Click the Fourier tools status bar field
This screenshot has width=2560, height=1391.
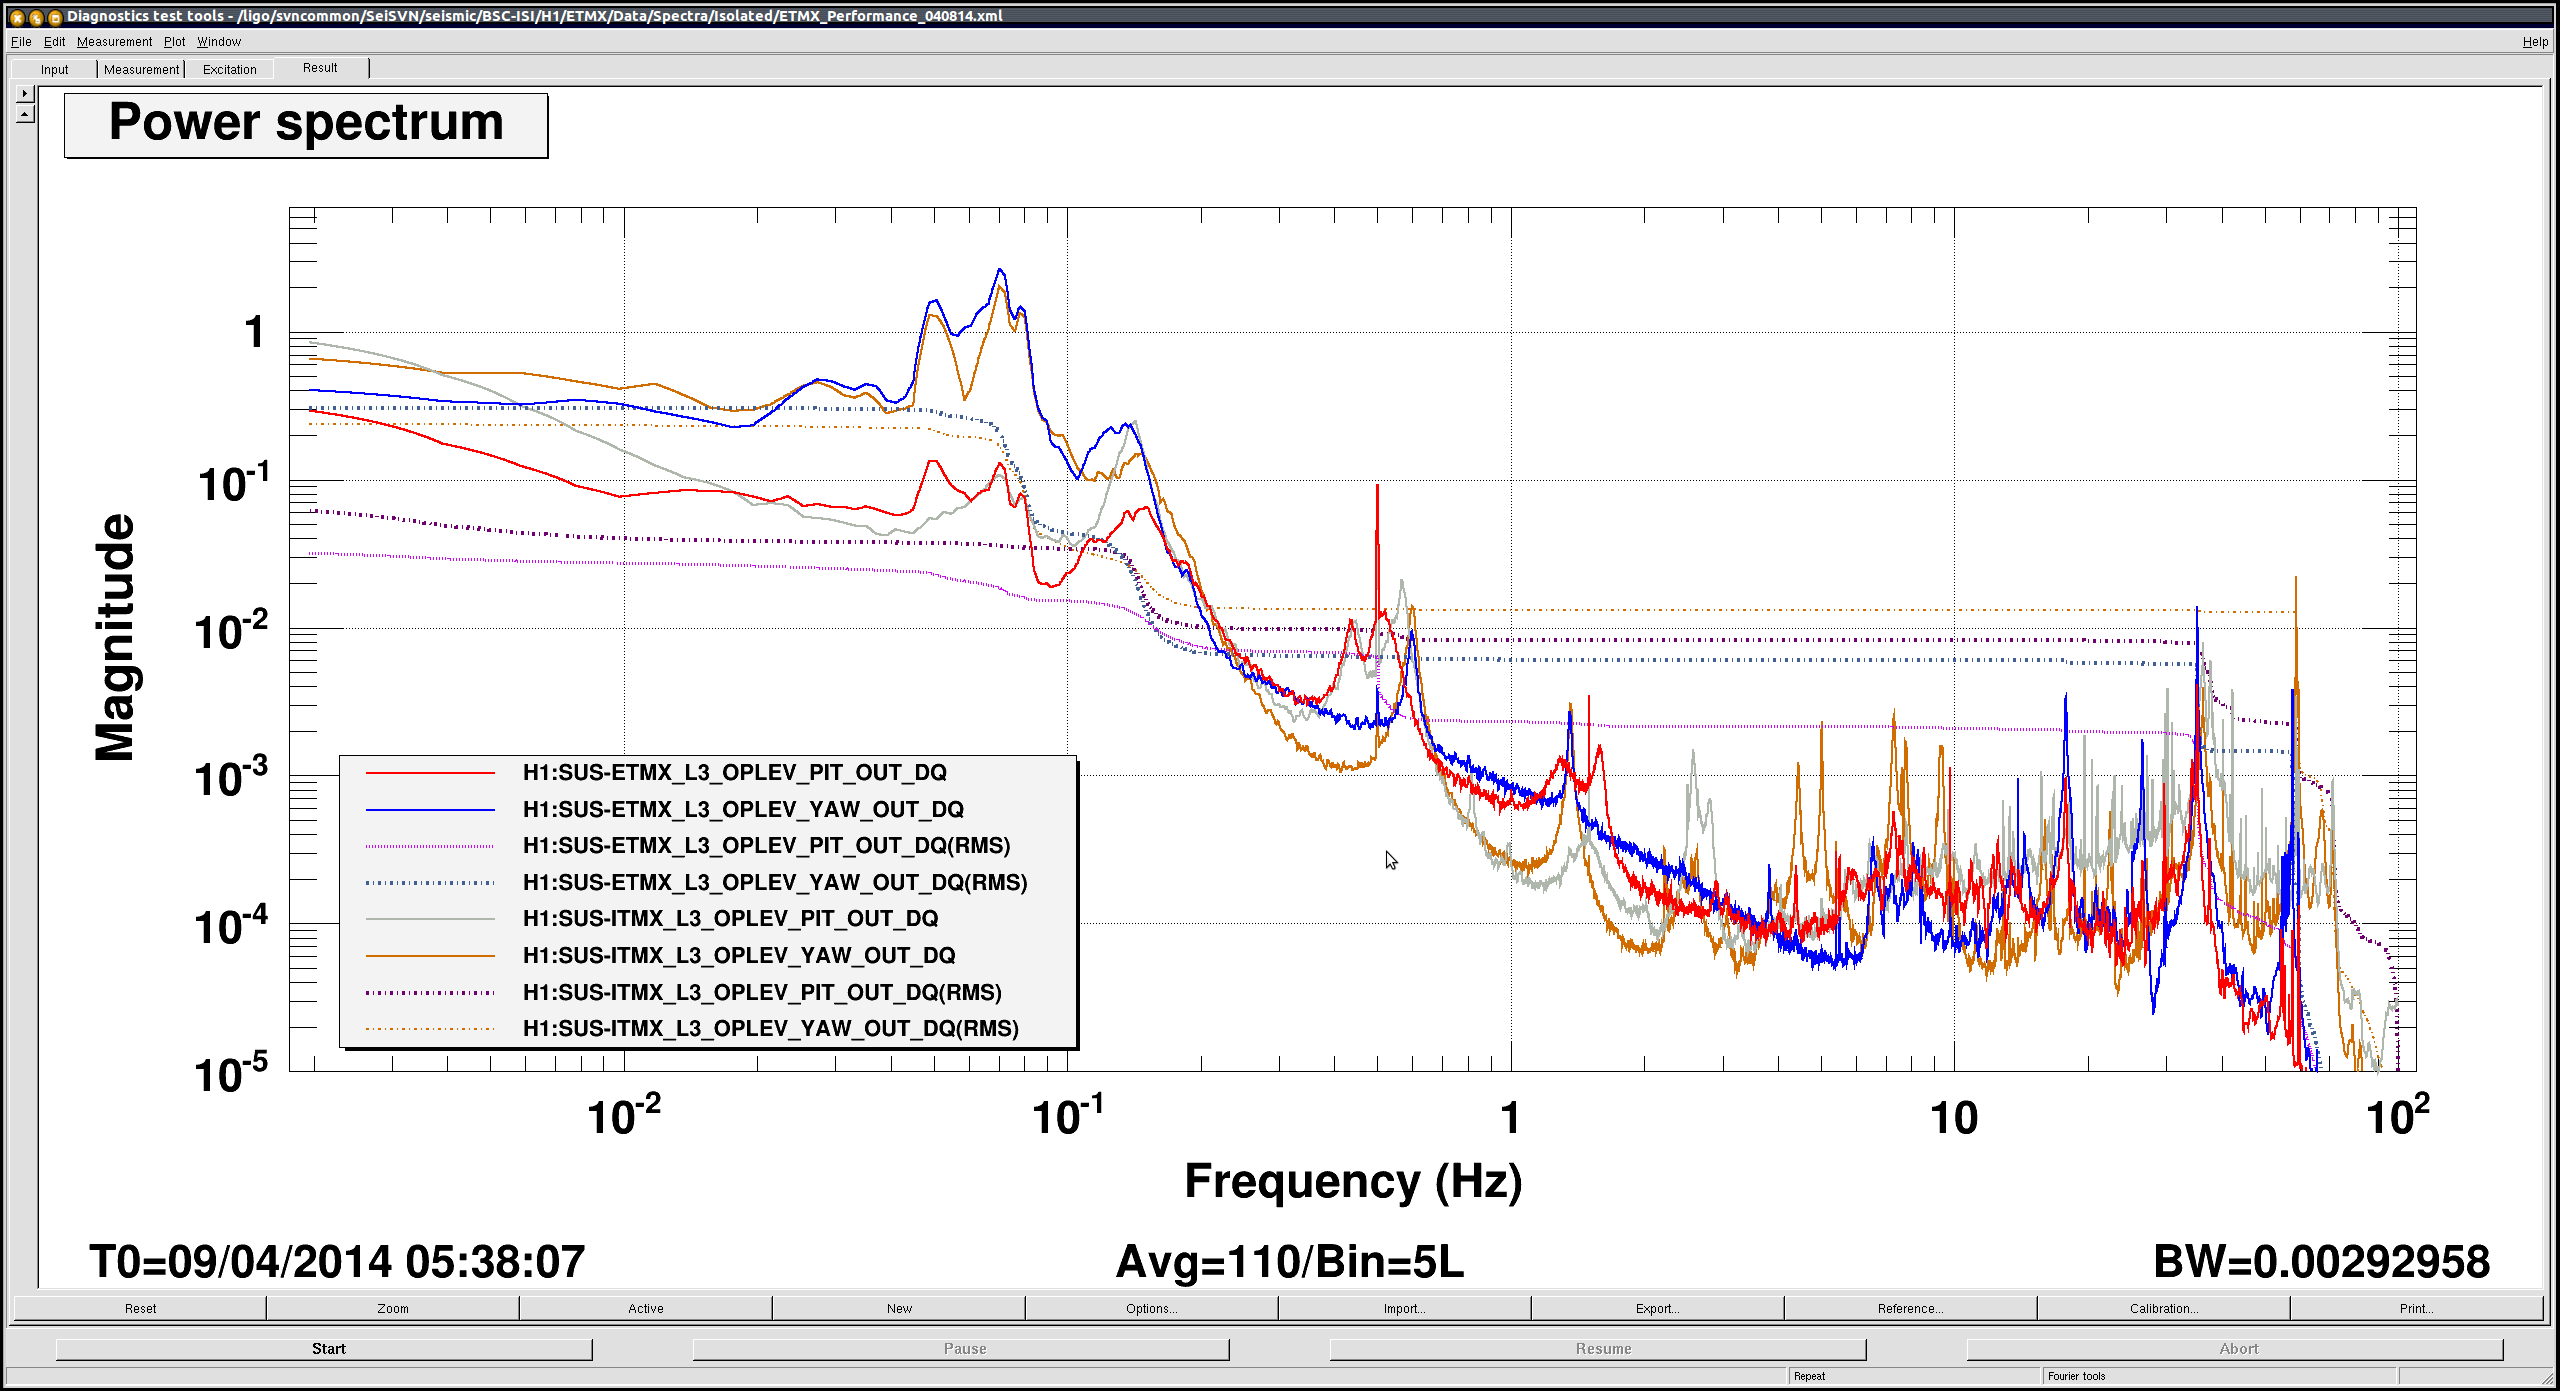pyautogui.click(x=2219, y=1377)
